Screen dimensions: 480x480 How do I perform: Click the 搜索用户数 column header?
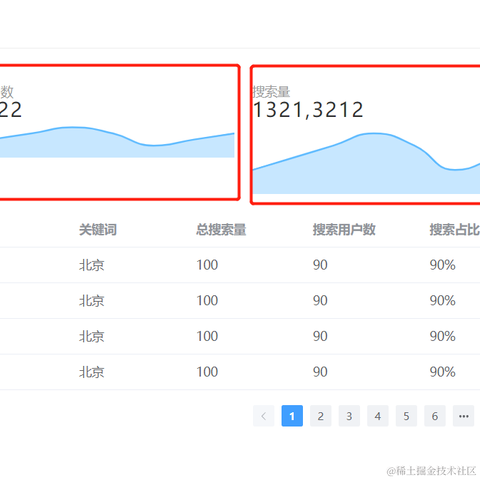pyautogui.click(x=344, y=230)
